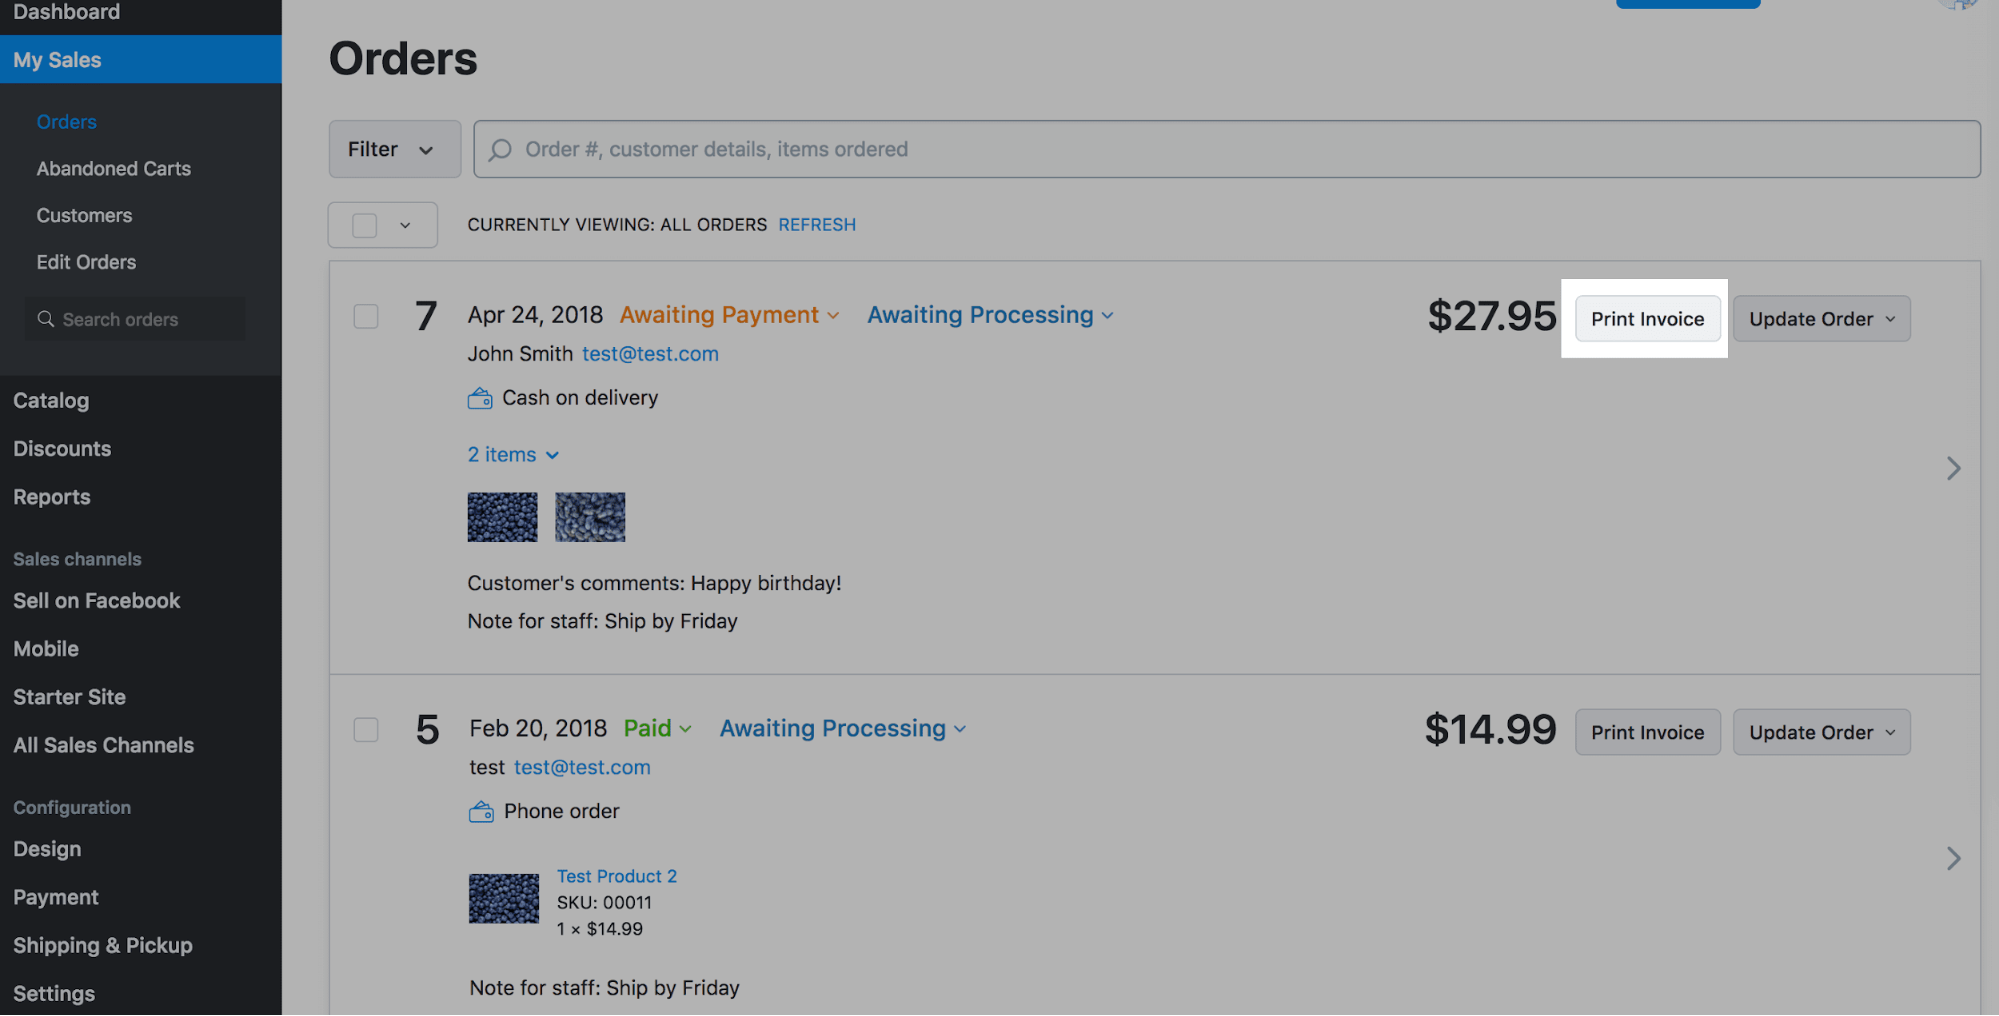Toggle the select-all orders checkbox

pos(365,225)
